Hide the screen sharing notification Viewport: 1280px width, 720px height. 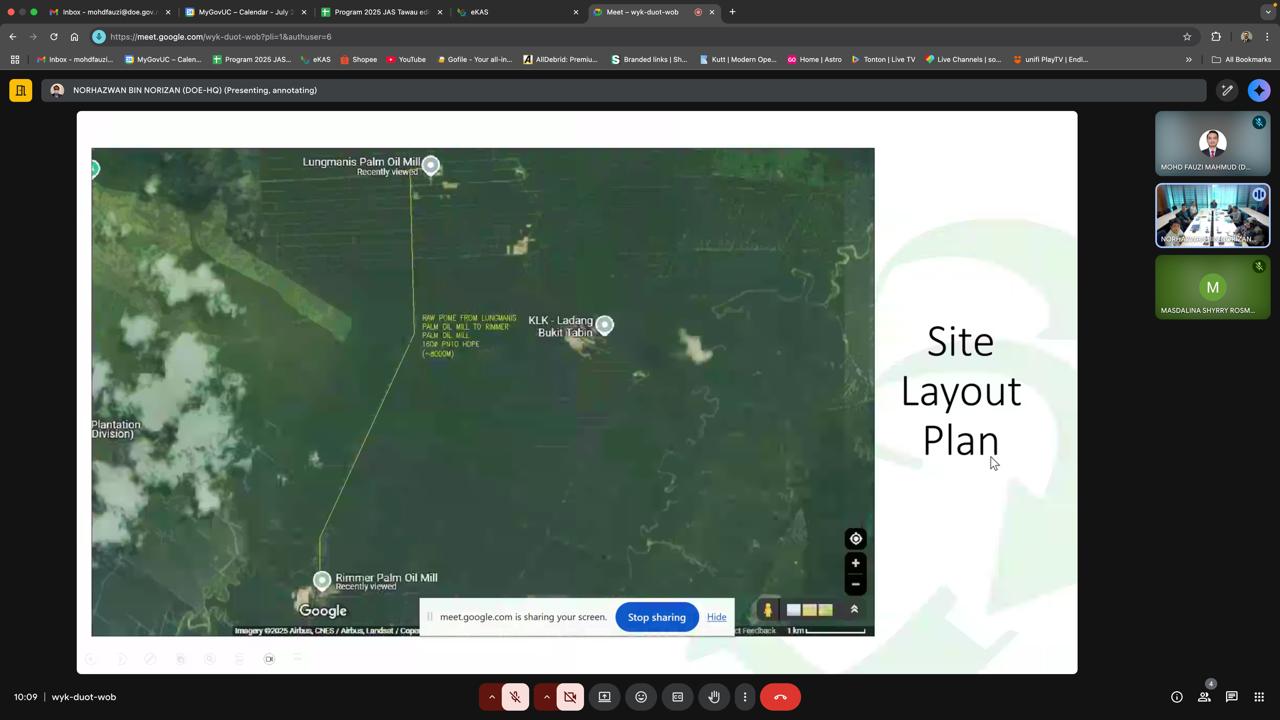716,617
